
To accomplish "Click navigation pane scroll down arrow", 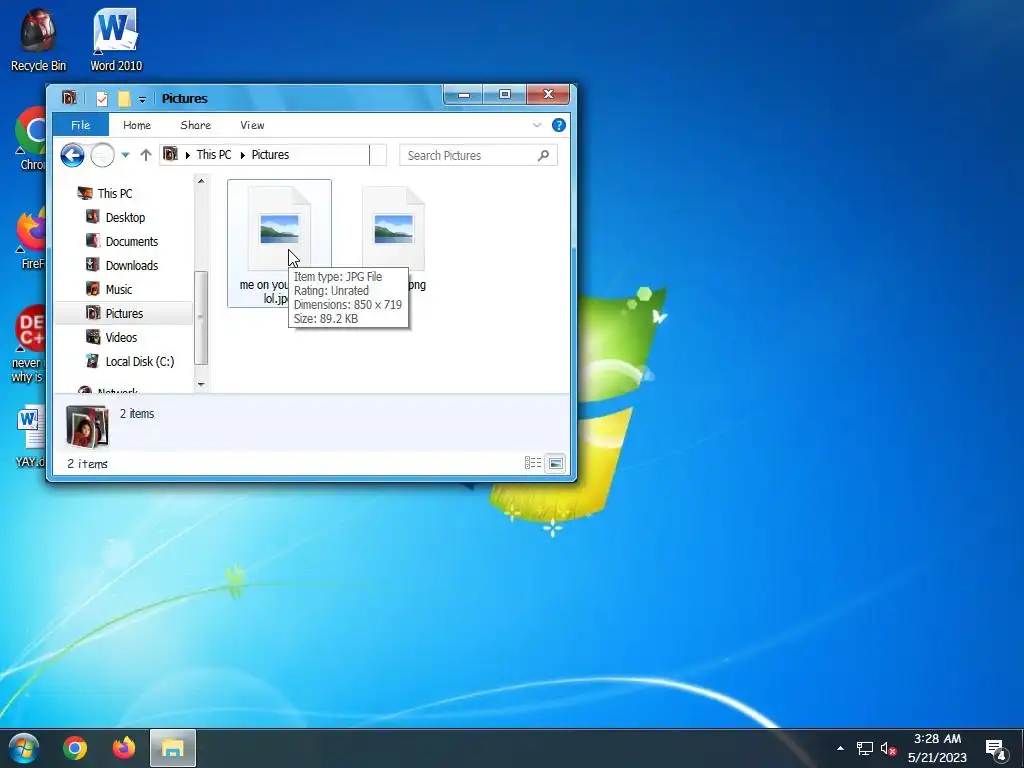I will pyautogui.click(x=201, y=385).
